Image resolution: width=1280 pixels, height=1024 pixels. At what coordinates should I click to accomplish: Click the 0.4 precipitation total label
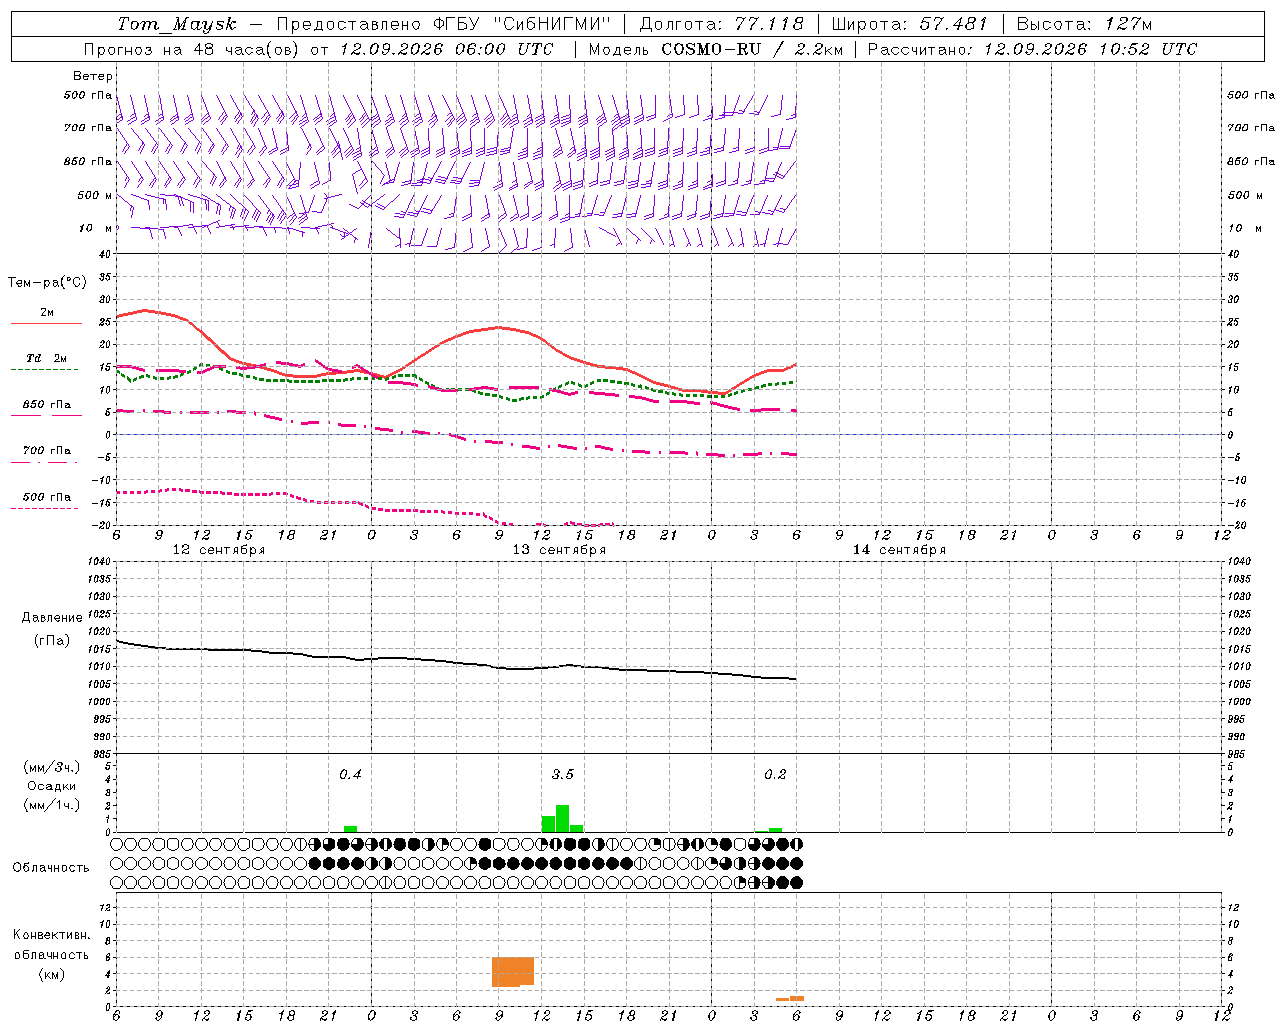[350, 774]
